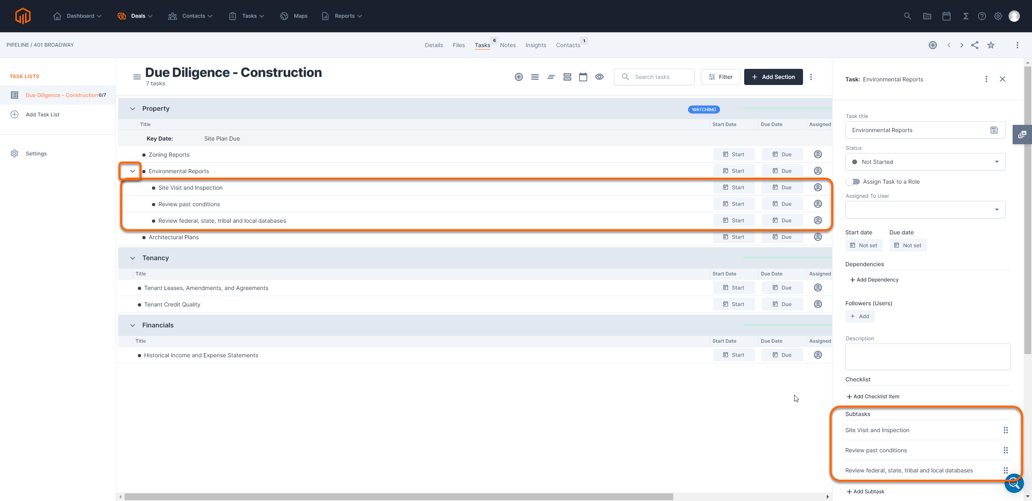Open the gear settings icon in top bar
Viewport: 1032px width, 501px height.
[x=998, y=16]
